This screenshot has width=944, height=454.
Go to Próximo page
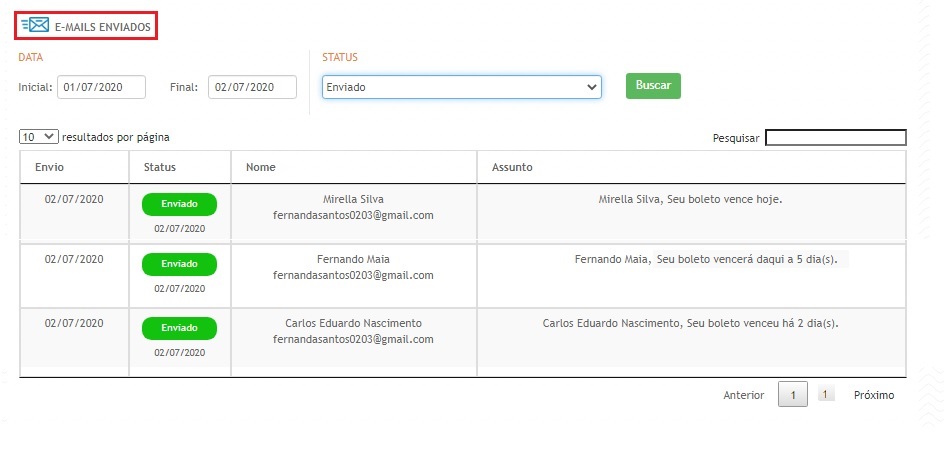874,395
